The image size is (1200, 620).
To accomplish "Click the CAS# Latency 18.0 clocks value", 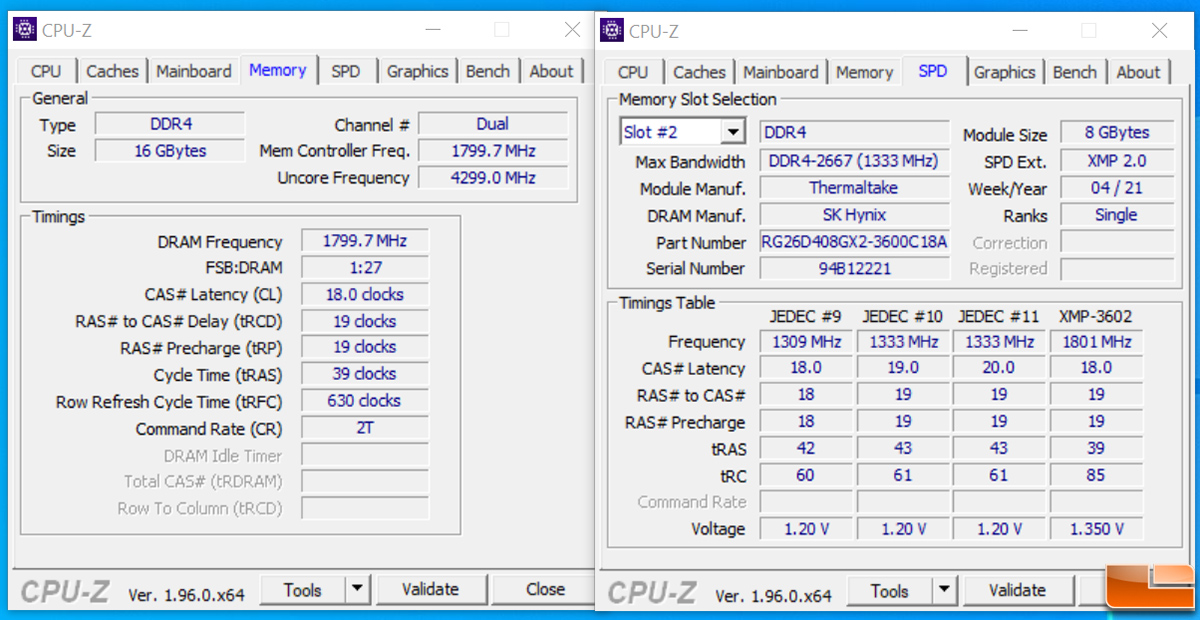I will pyautogui.click(x=365, y=294).
